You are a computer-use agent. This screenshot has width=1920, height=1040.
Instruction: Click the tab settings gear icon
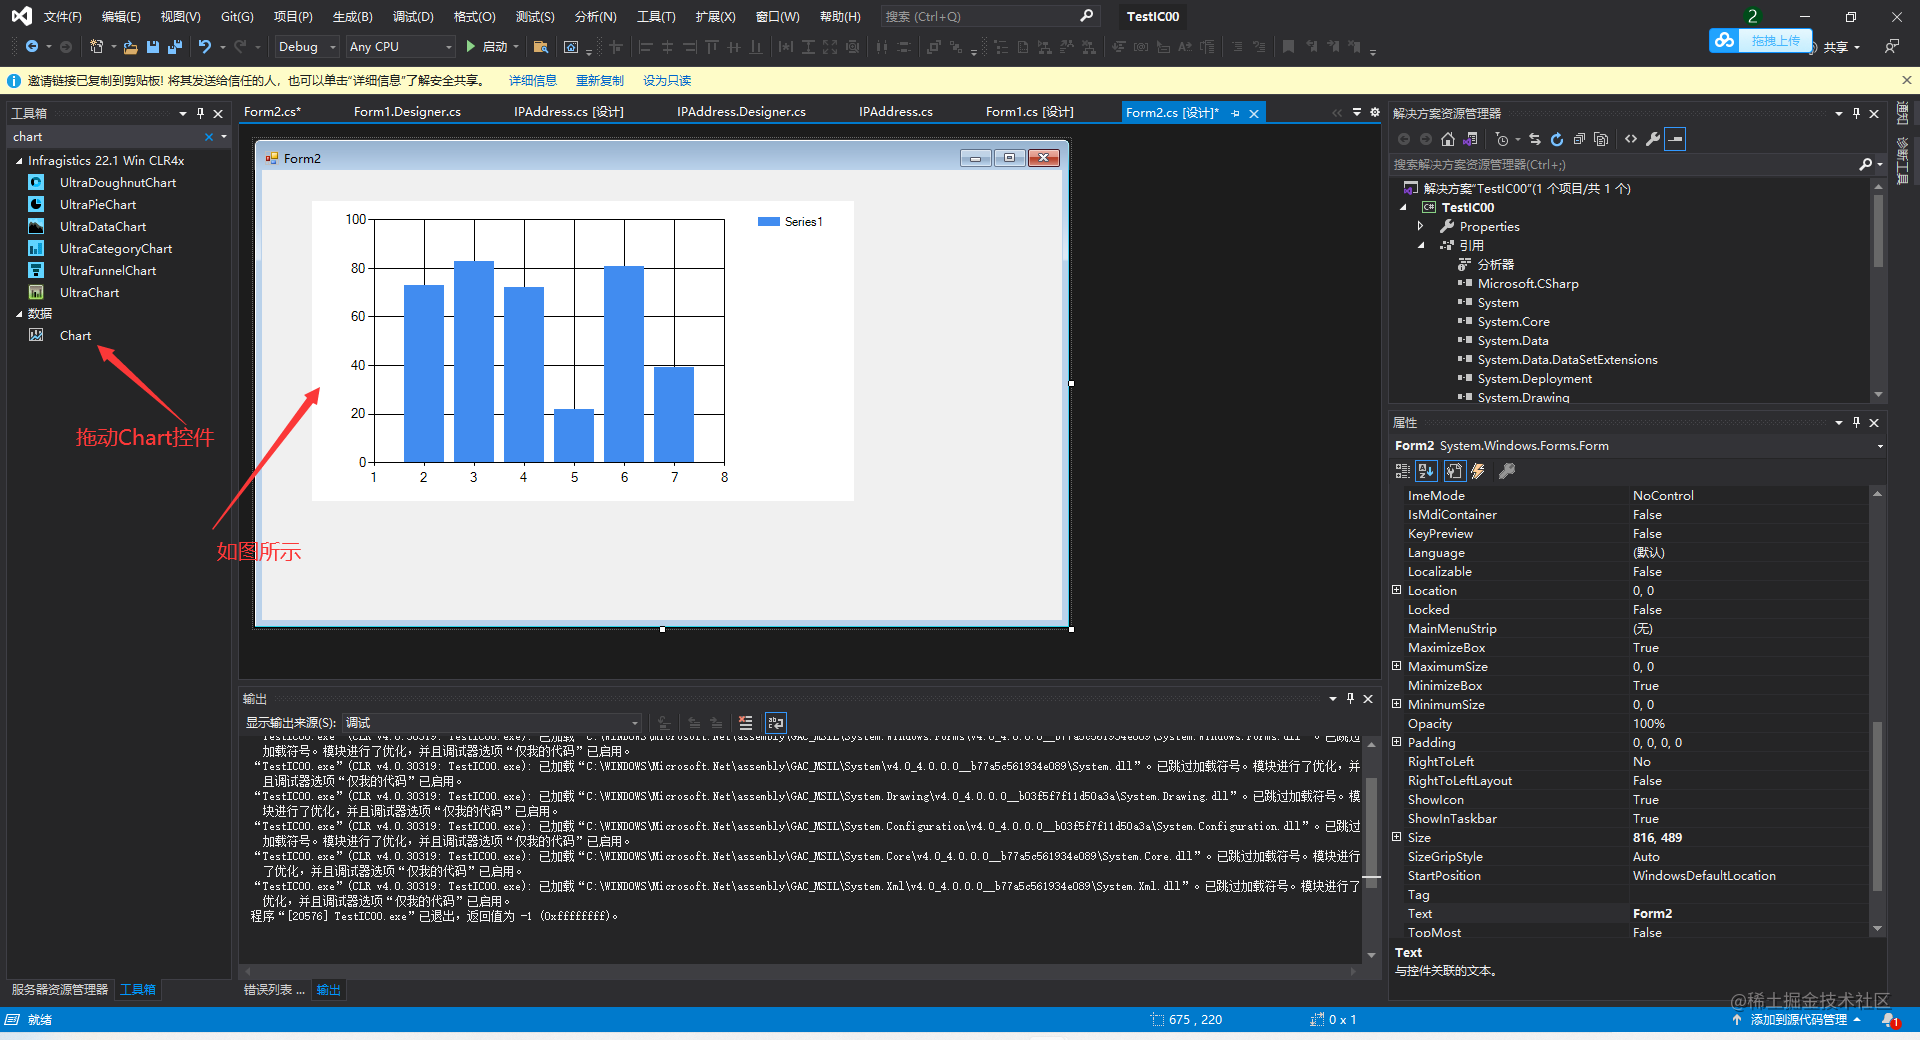[x=1374, y=112]
